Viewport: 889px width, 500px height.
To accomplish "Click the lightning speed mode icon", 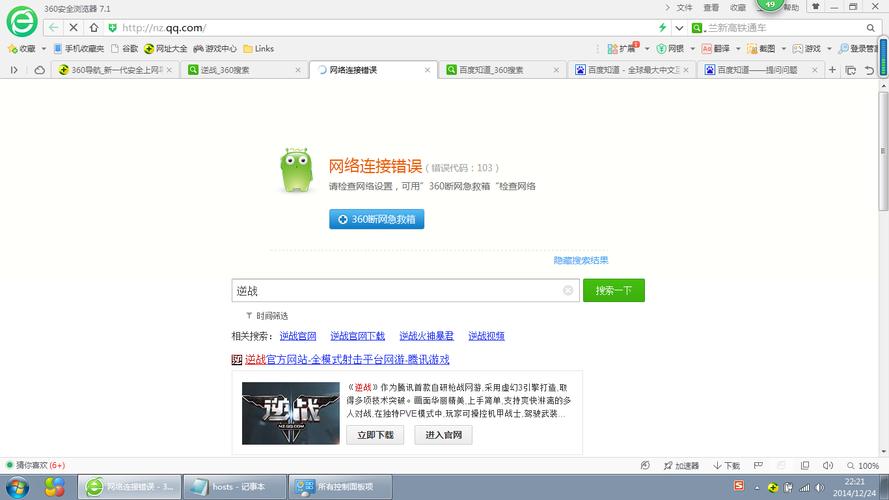I will pyautogui.click(x=662, y=27).
